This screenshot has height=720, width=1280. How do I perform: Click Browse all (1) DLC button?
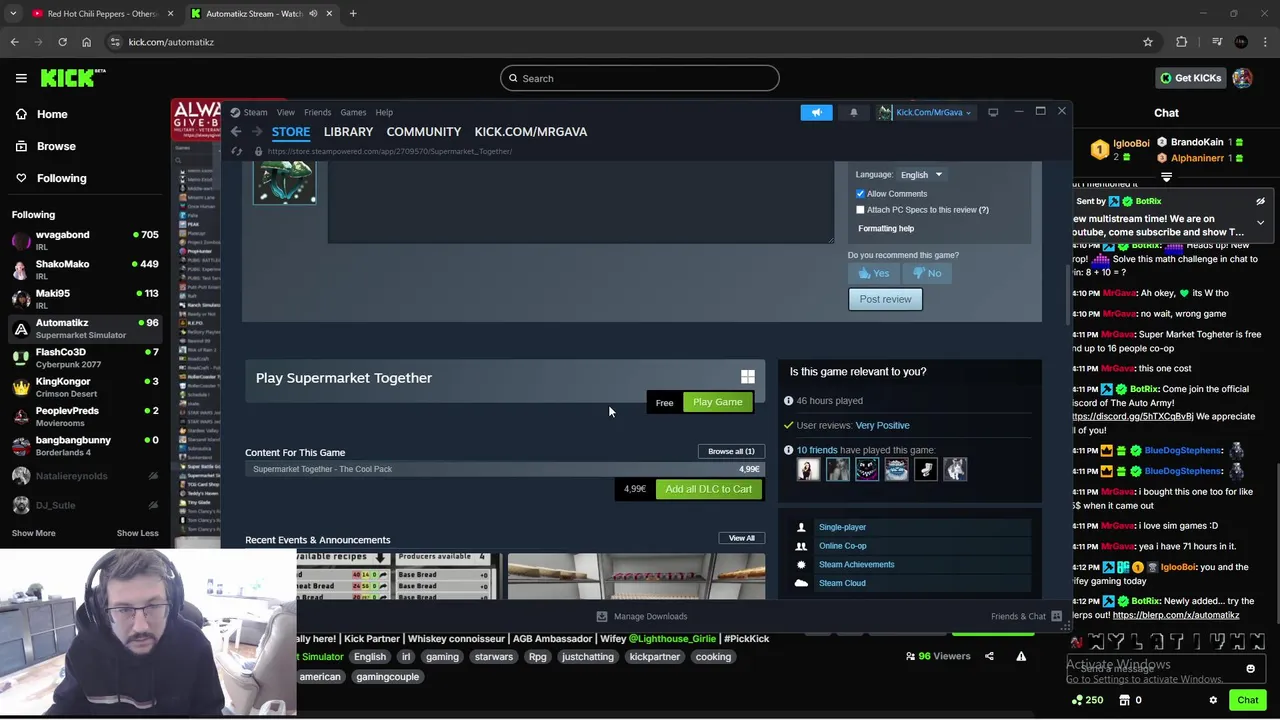coord(731,451)
